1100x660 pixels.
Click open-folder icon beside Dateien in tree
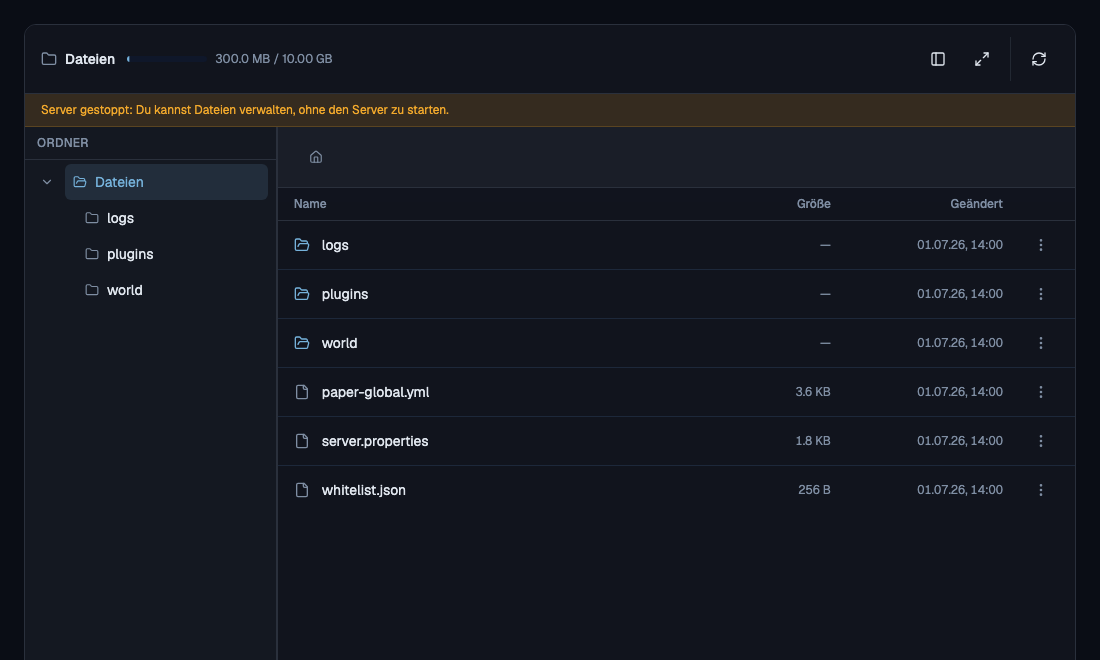(x=80, y=182)
